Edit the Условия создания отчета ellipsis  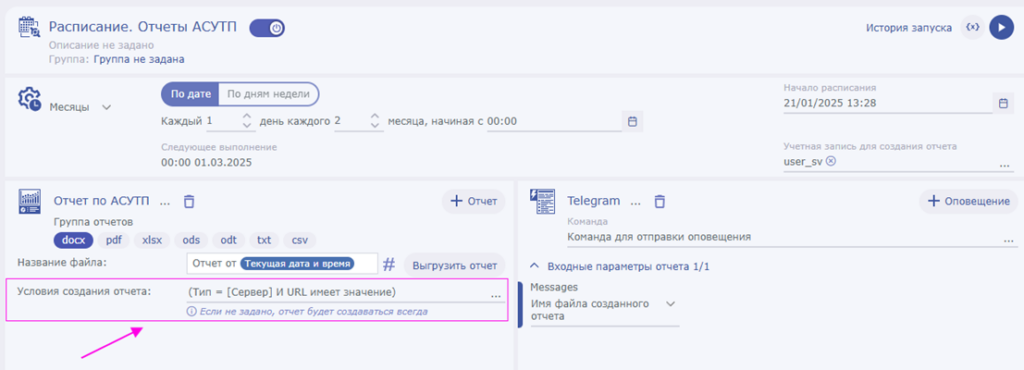pos(496,297)
